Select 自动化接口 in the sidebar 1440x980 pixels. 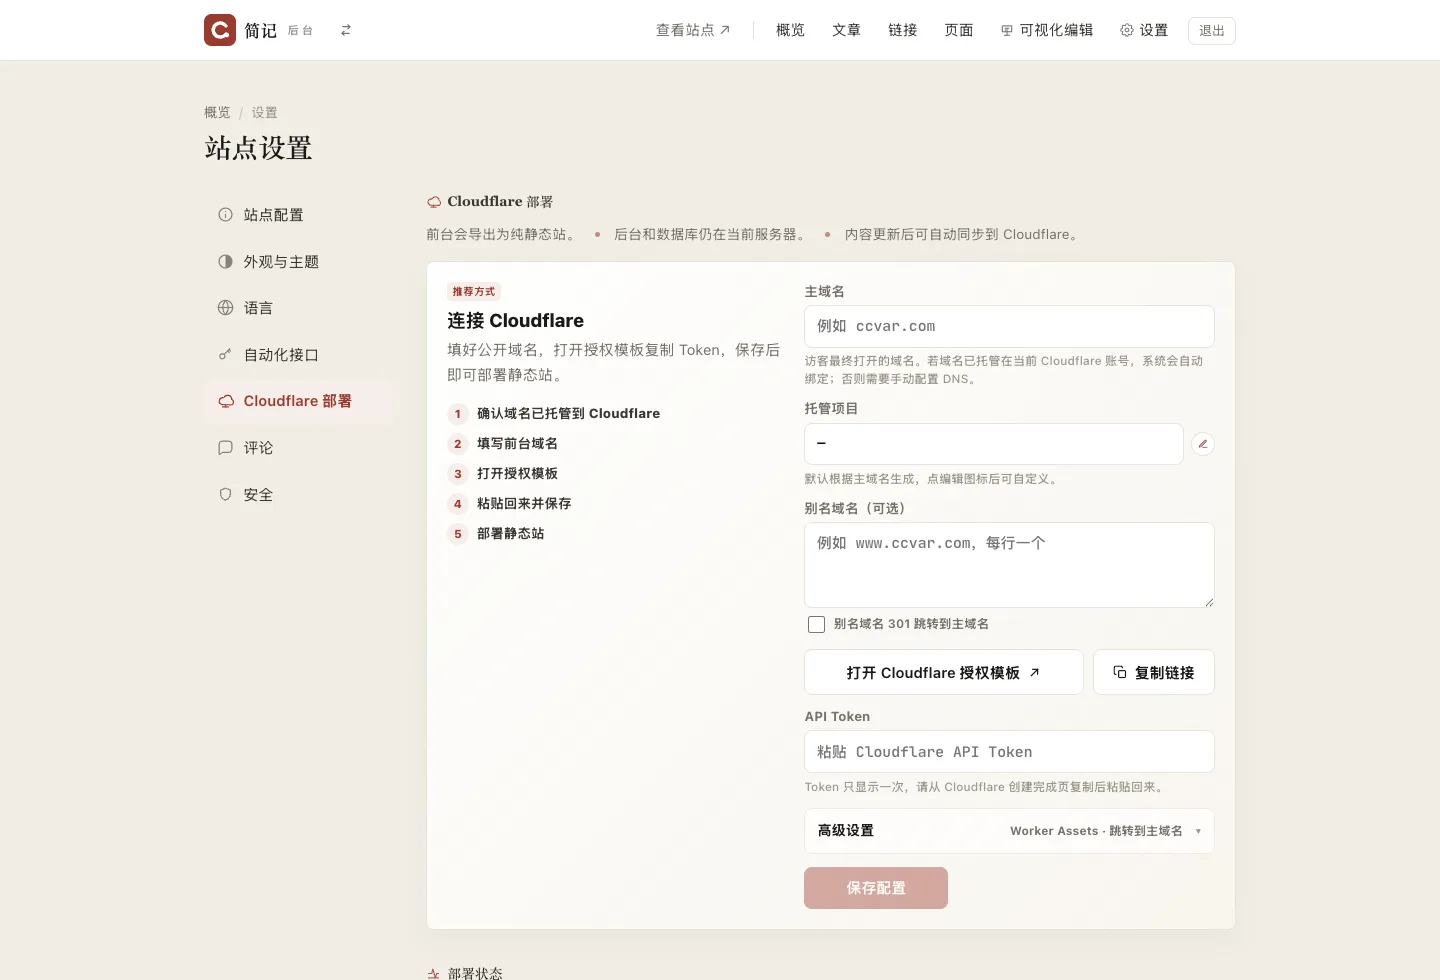(x=300, y=355)
